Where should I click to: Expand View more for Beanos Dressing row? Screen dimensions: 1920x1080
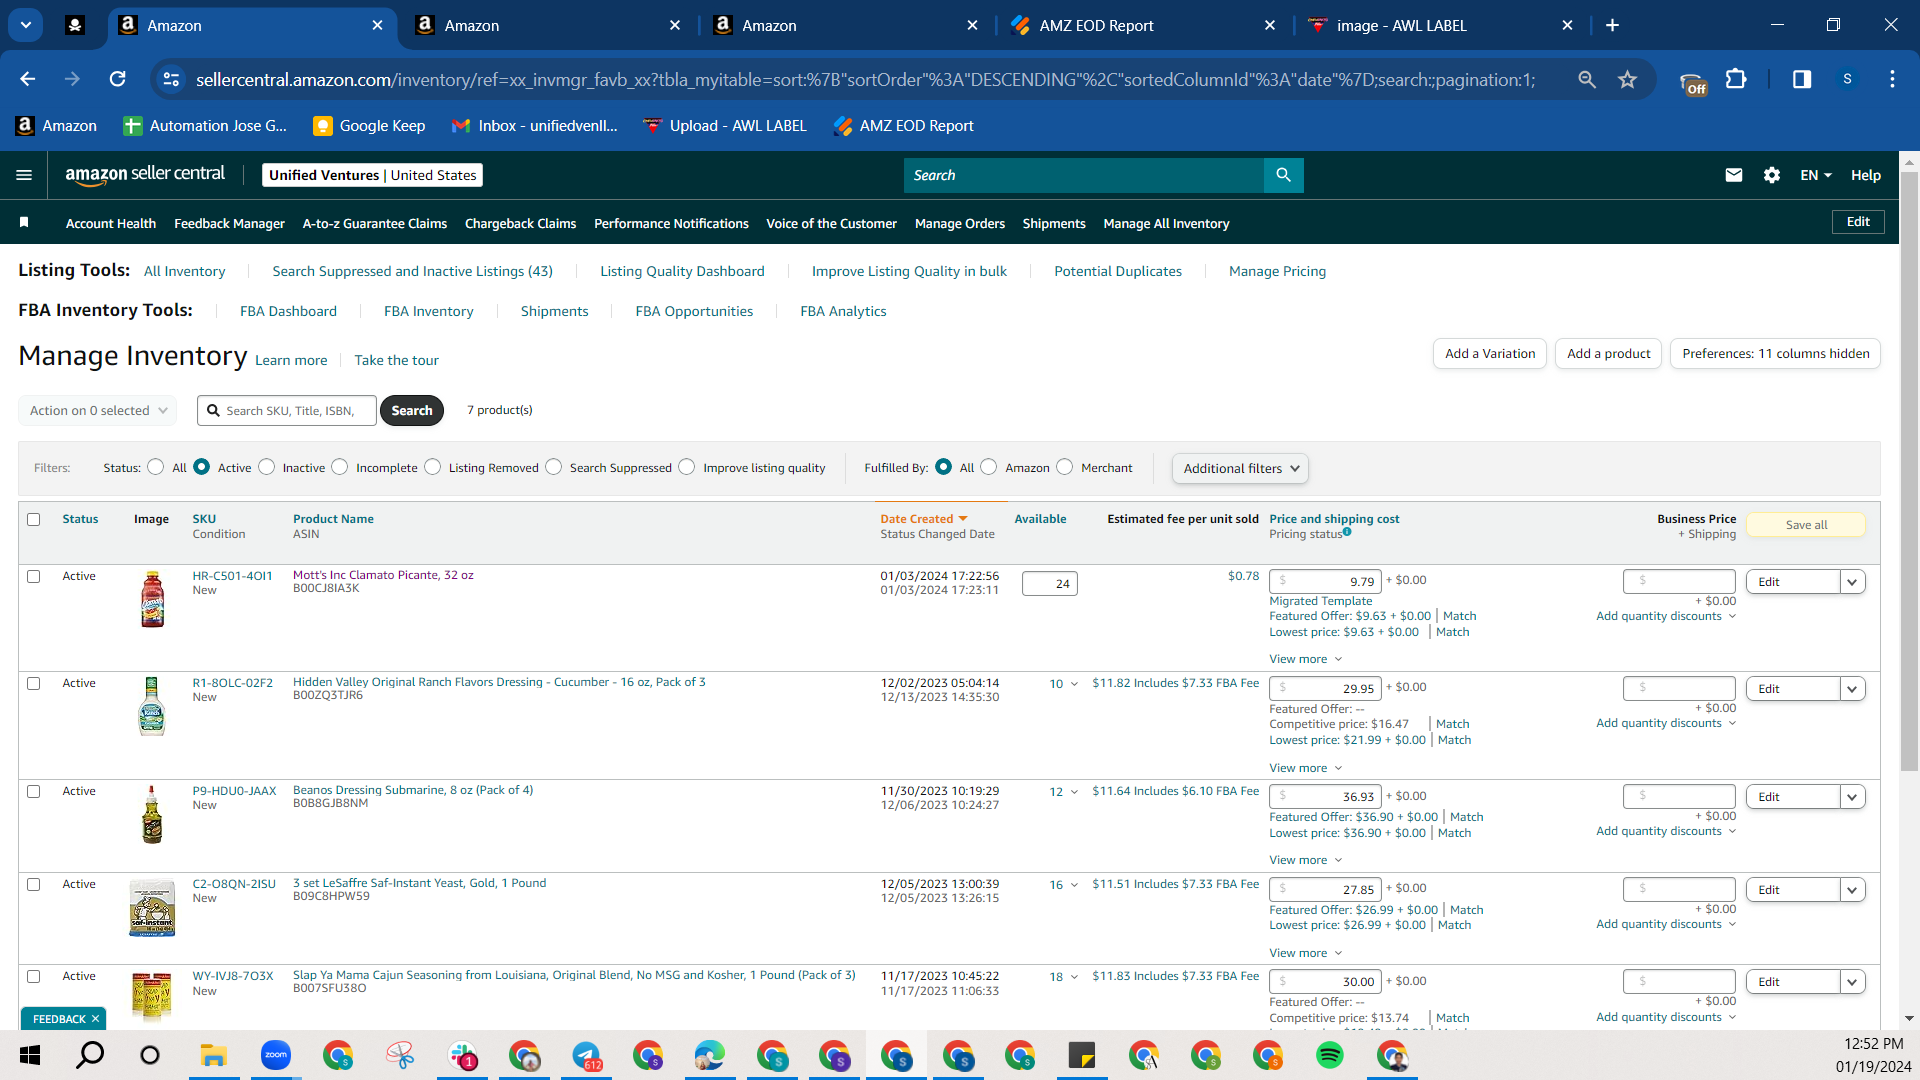click(1305, 860)
